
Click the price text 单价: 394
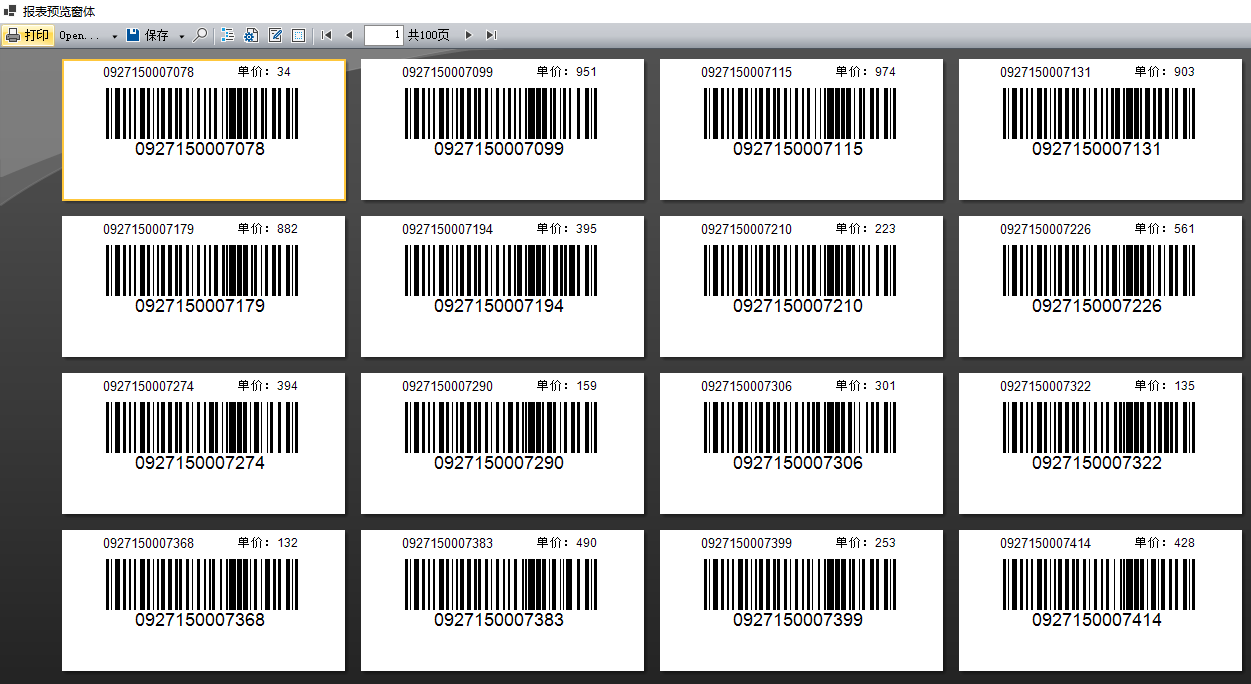coord(267,386)
